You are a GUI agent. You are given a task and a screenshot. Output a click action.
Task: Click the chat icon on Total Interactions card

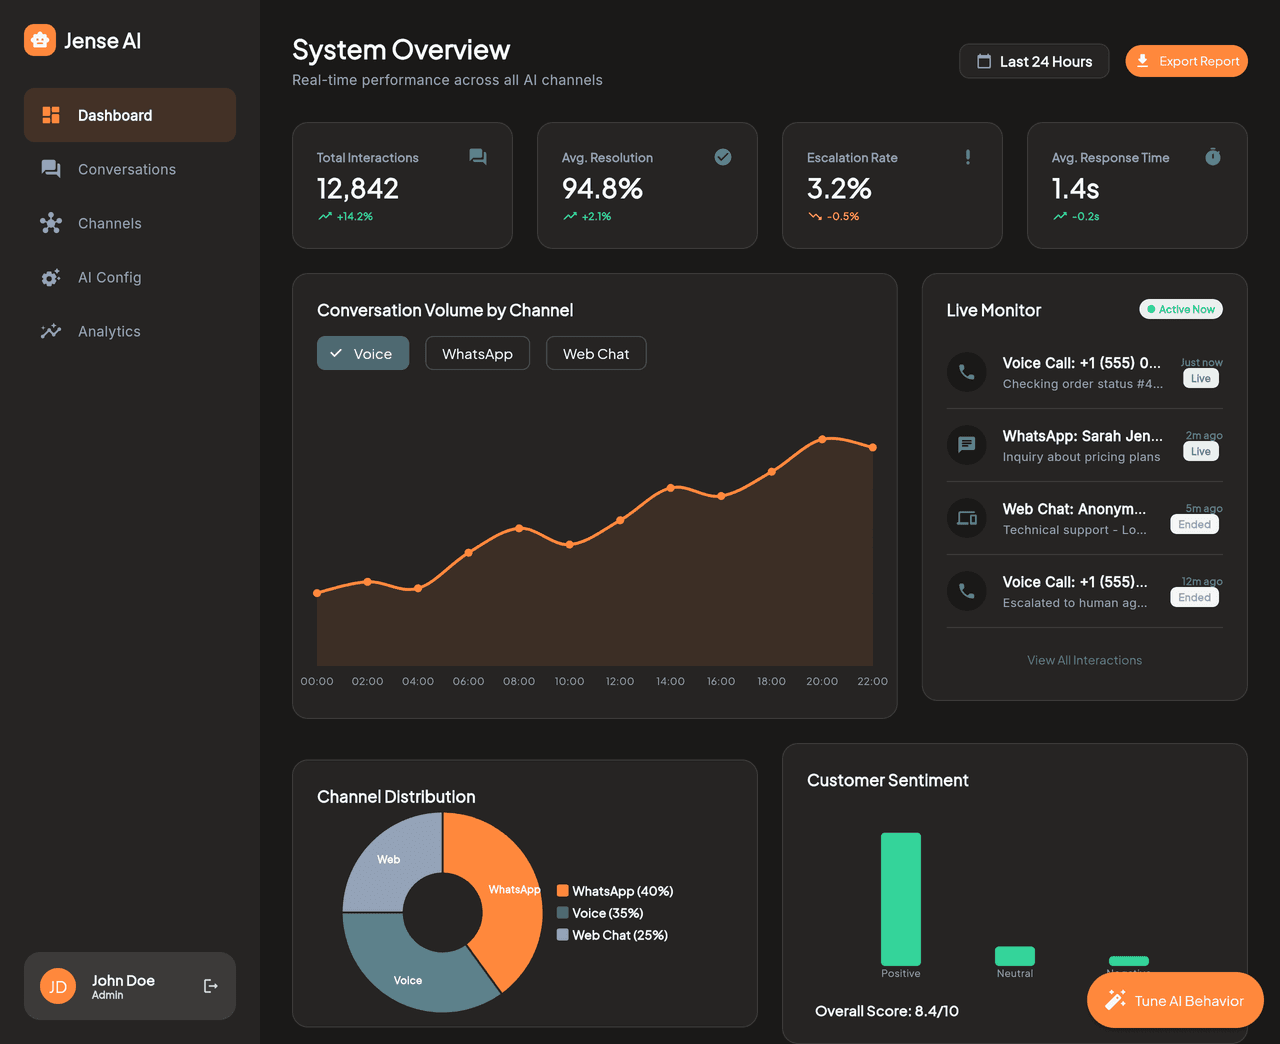coord(477,157)
